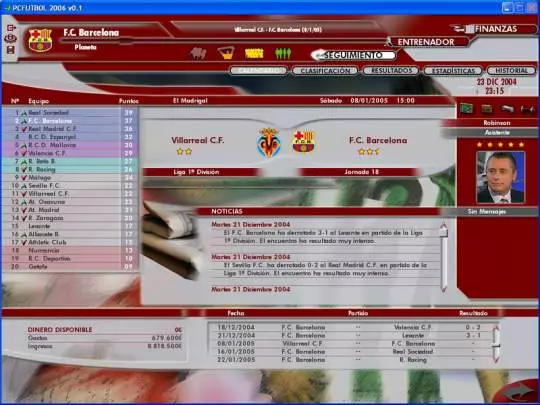Click the Sin Mensajes bar

click(x=487, y=211)
